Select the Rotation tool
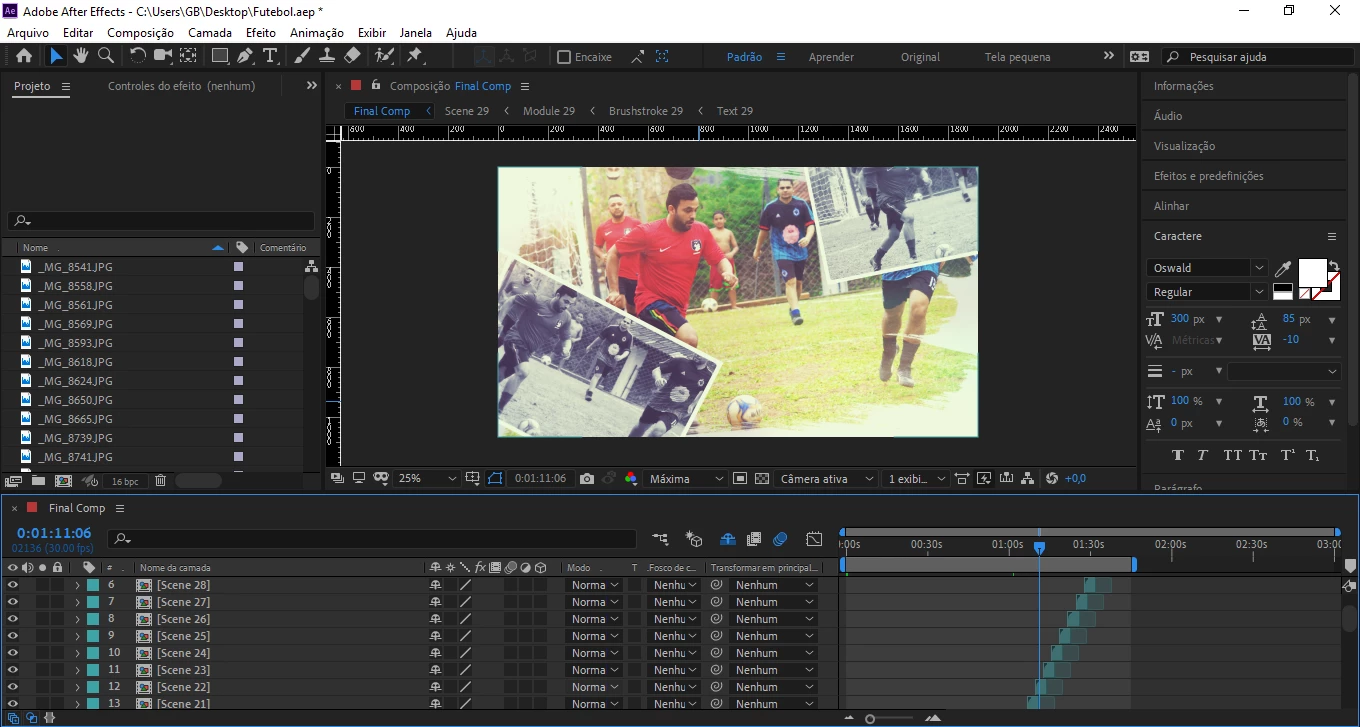 click(x=138, y=56)
